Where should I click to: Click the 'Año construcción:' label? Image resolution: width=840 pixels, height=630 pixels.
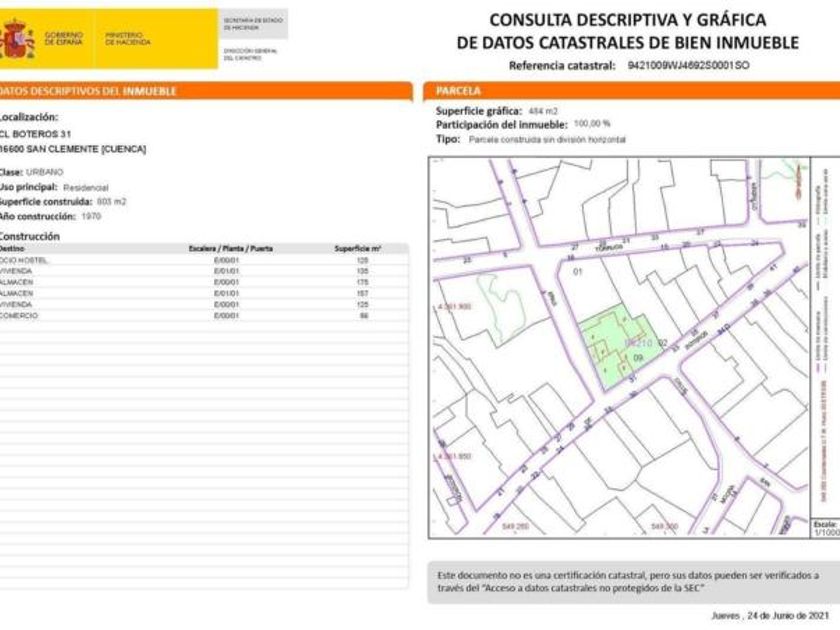tap(38, 216)
